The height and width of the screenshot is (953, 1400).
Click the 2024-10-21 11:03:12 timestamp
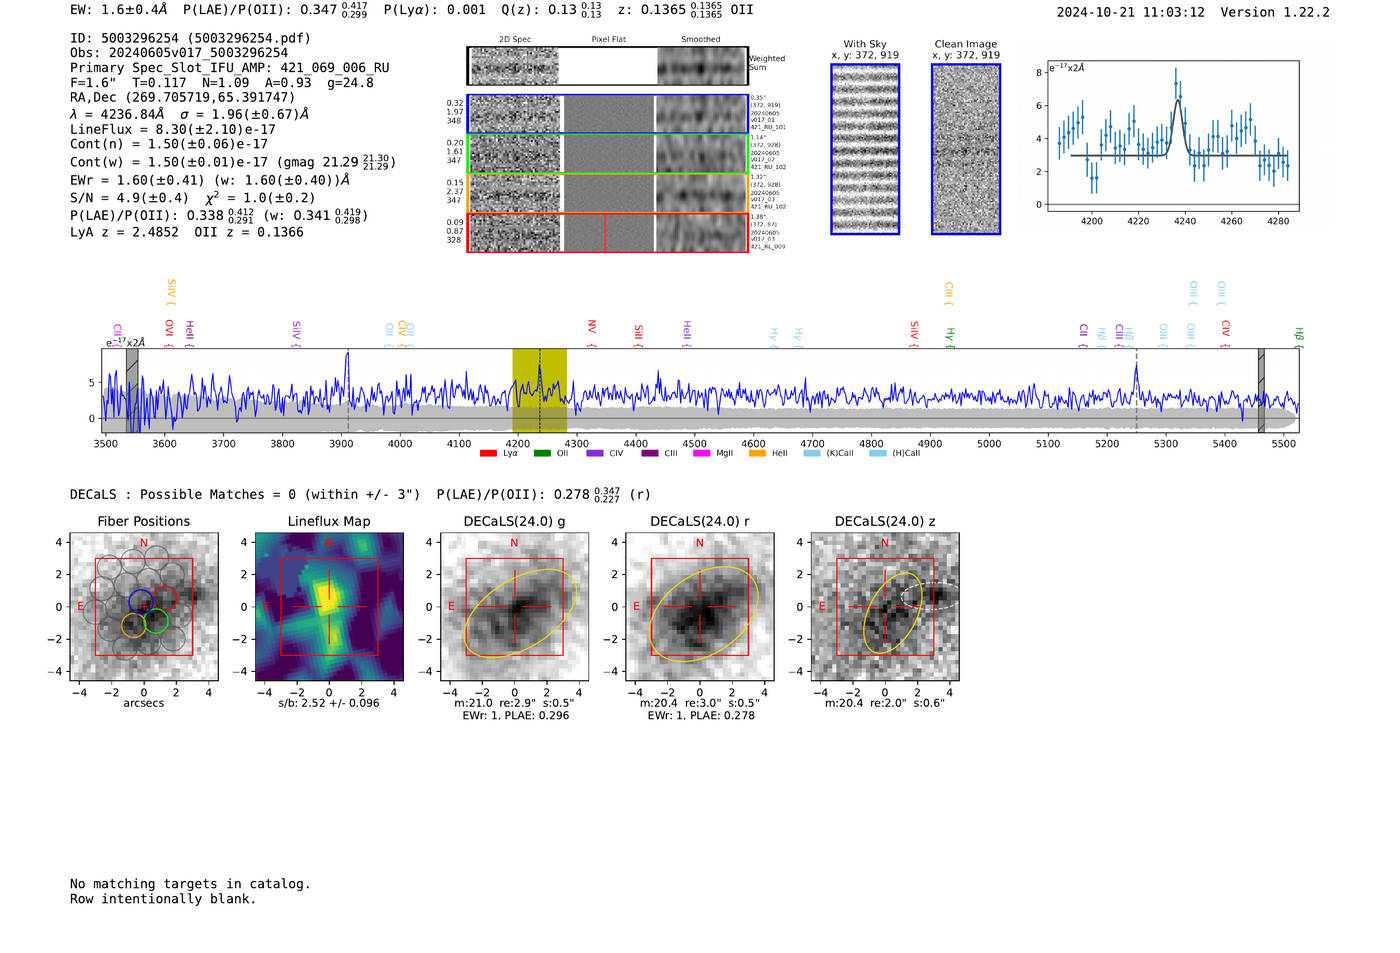pos(1131,12)
